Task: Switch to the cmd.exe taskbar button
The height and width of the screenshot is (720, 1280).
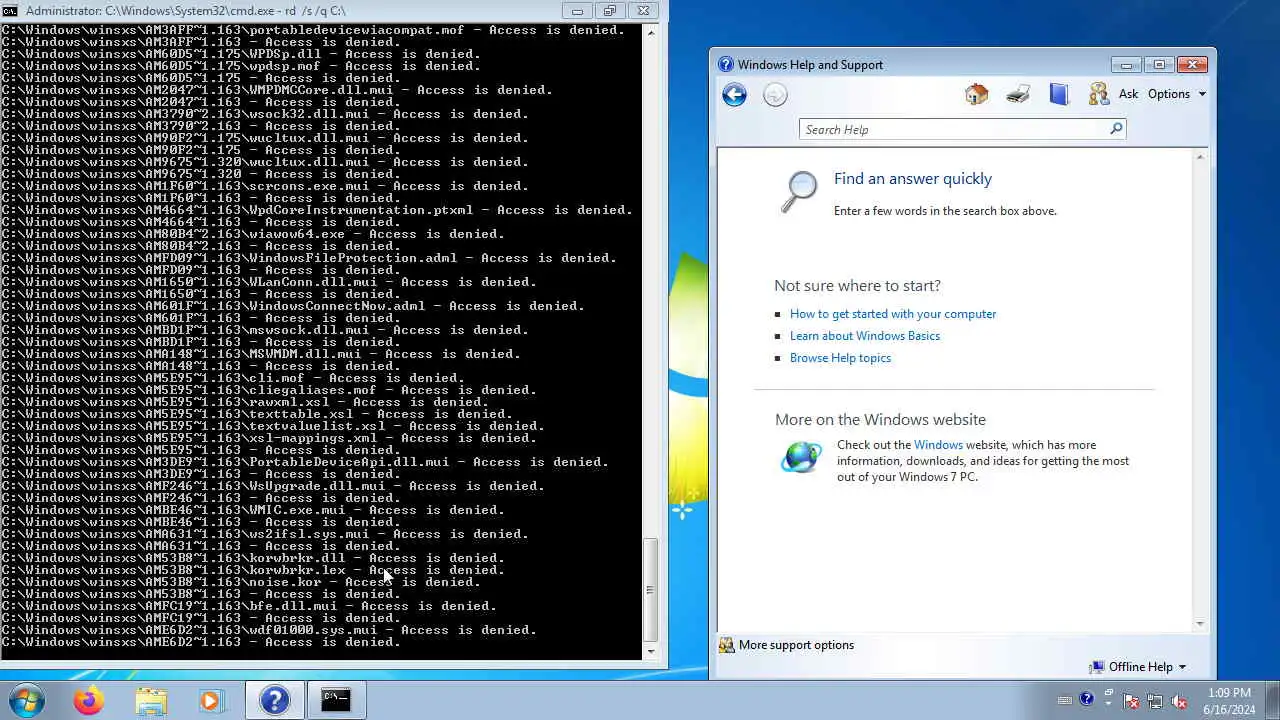Action: coord(336,700)
